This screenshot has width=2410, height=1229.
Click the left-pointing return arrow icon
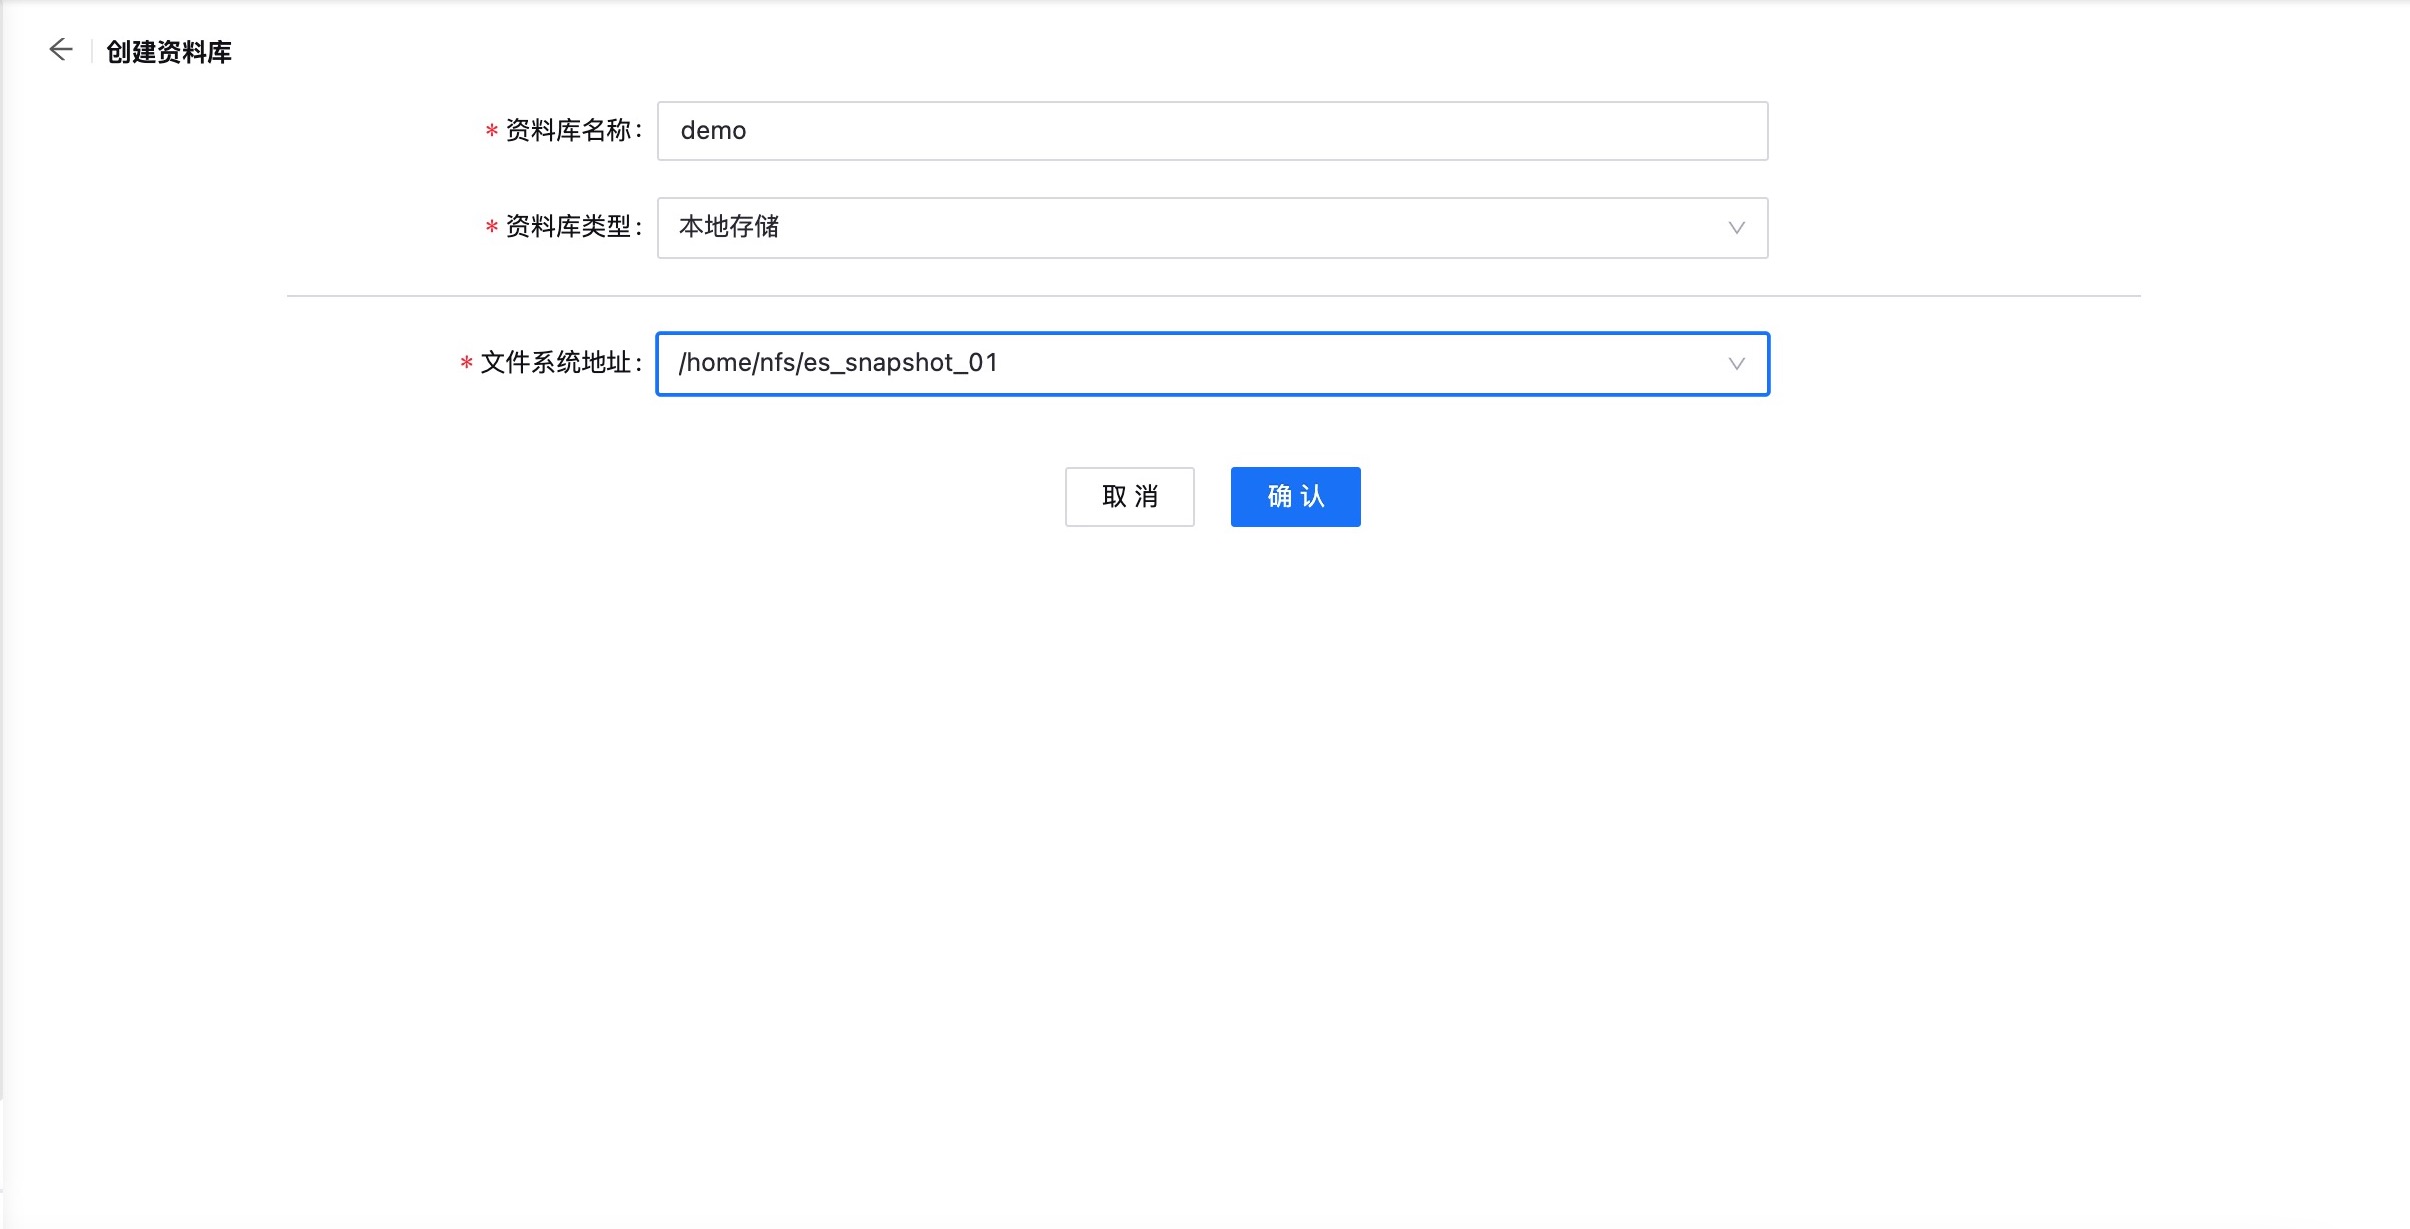pos(62,48)
